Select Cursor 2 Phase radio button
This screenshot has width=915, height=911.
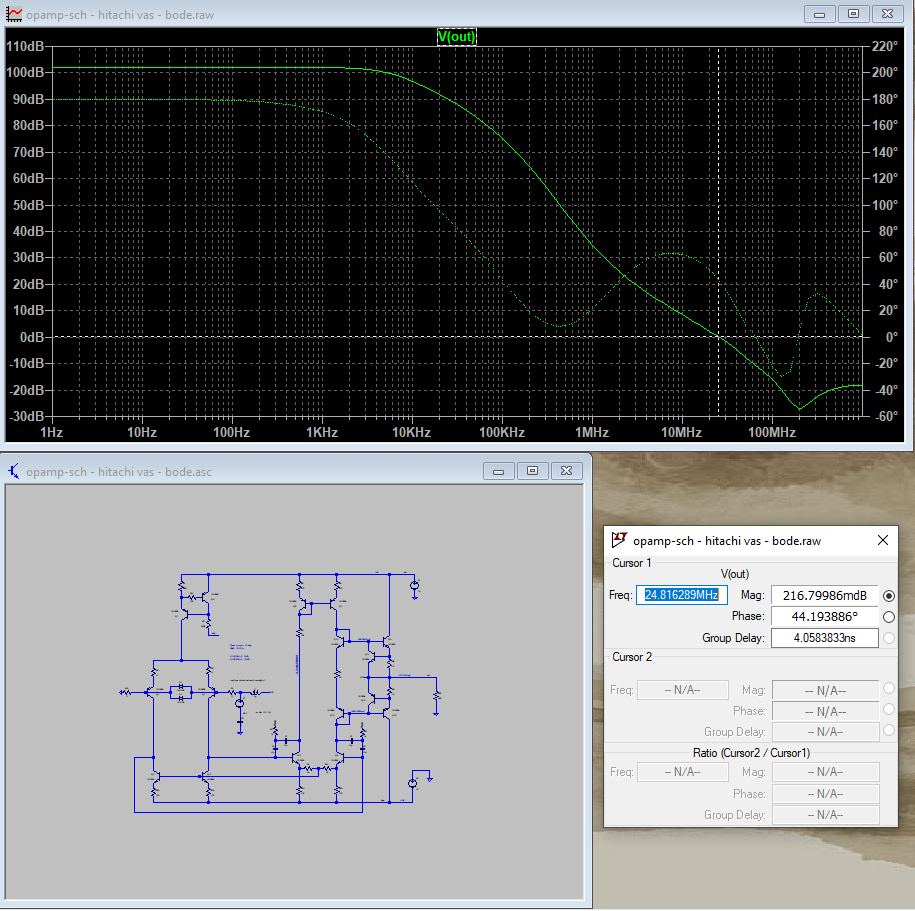coord(889,709)
